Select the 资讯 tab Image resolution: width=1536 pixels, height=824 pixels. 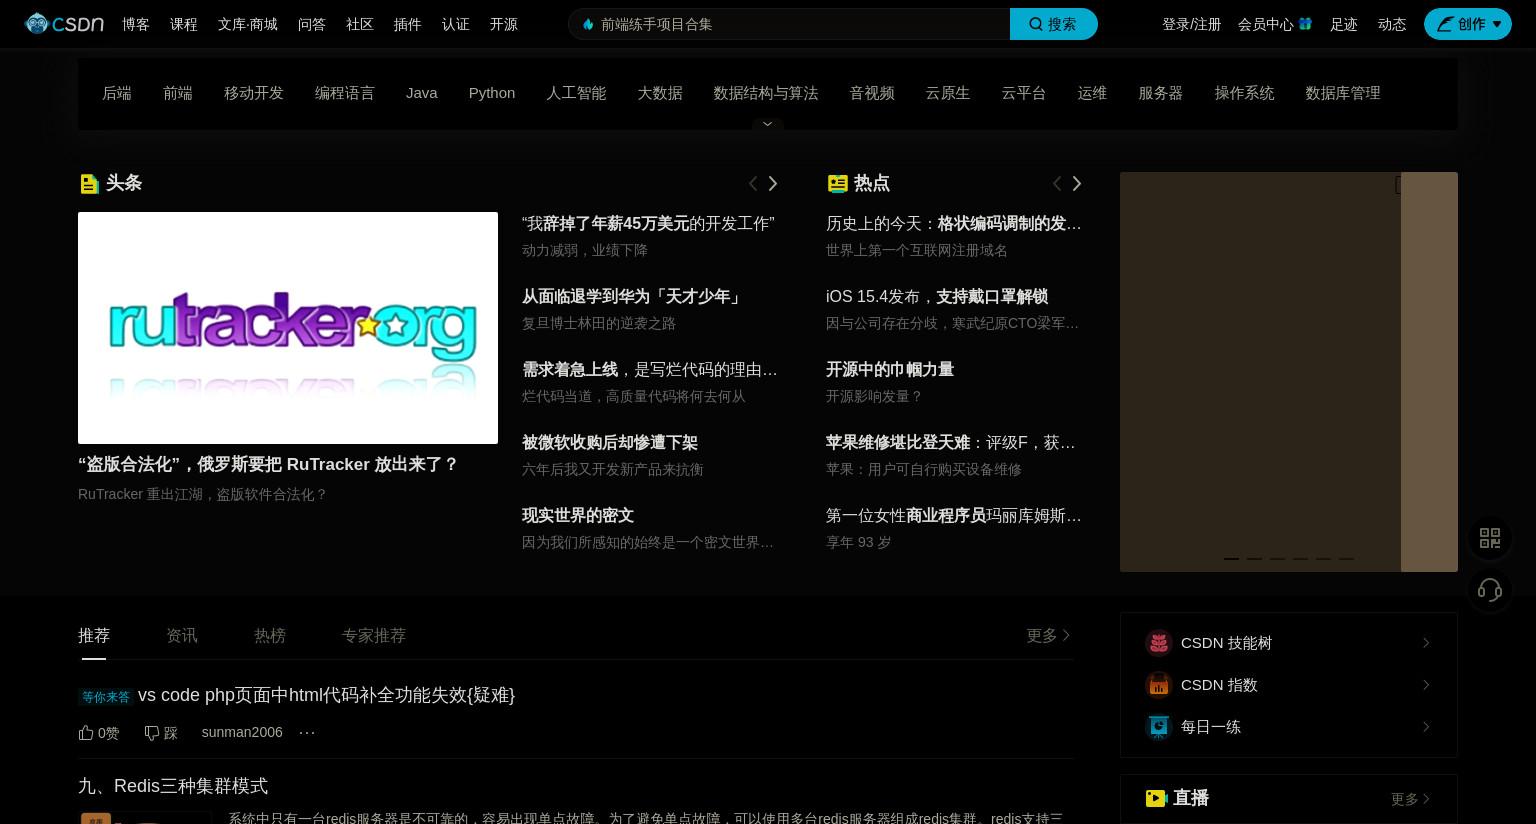tap(182, 635)
